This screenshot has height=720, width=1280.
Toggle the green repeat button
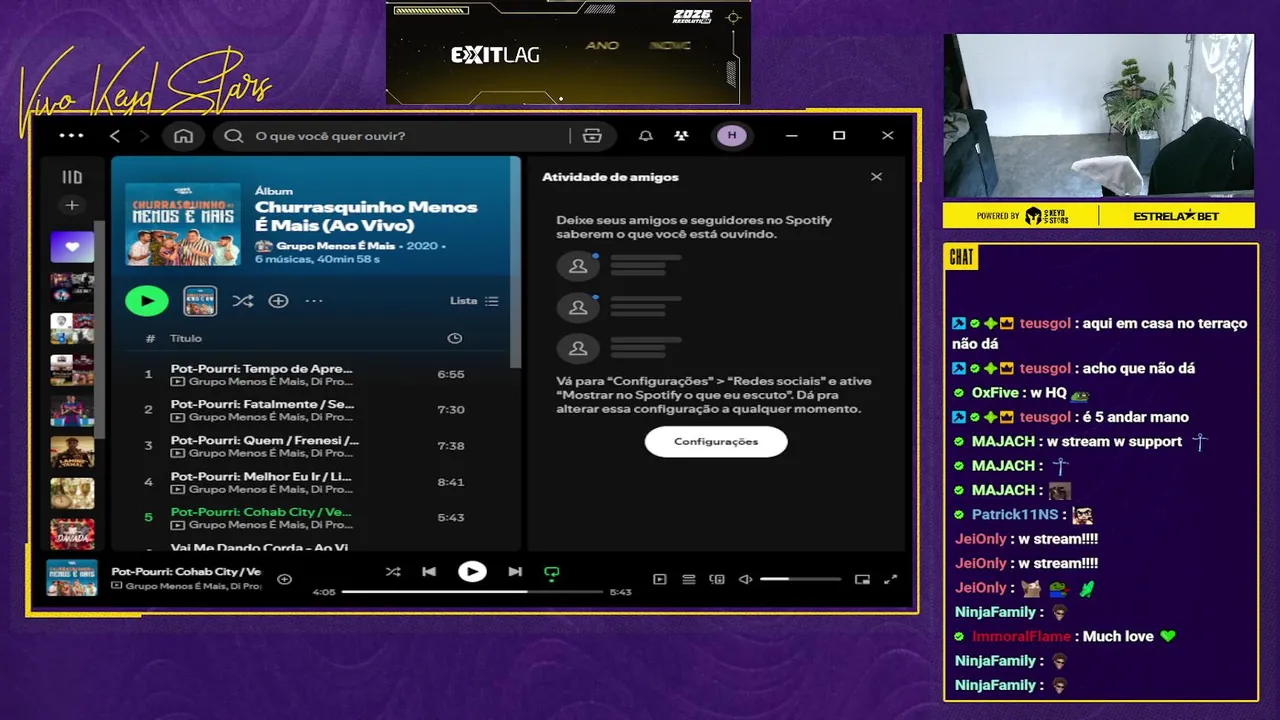click(551, 573)
